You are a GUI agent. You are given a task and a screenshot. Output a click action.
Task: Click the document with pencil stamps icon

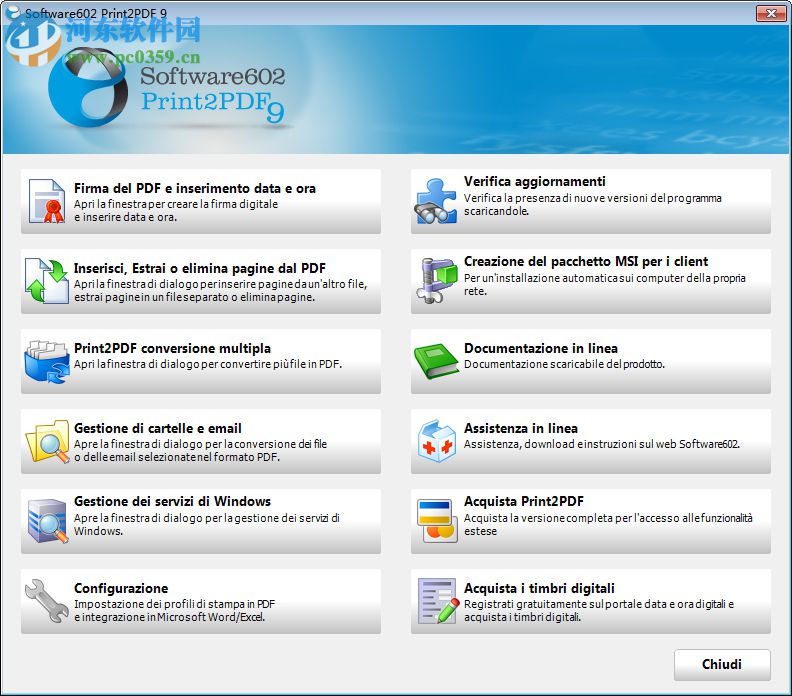pos(438,601)
